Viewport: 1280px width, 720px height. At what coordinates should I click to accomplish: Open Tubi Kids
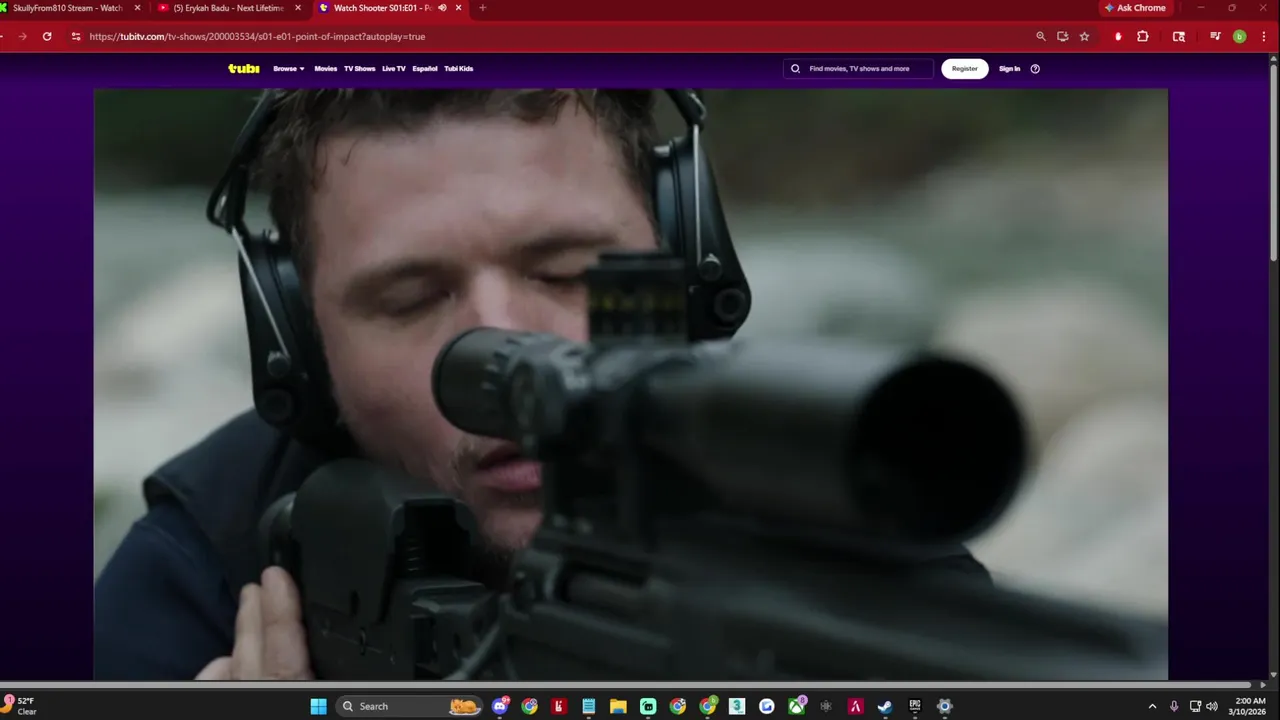coord(459,69)
